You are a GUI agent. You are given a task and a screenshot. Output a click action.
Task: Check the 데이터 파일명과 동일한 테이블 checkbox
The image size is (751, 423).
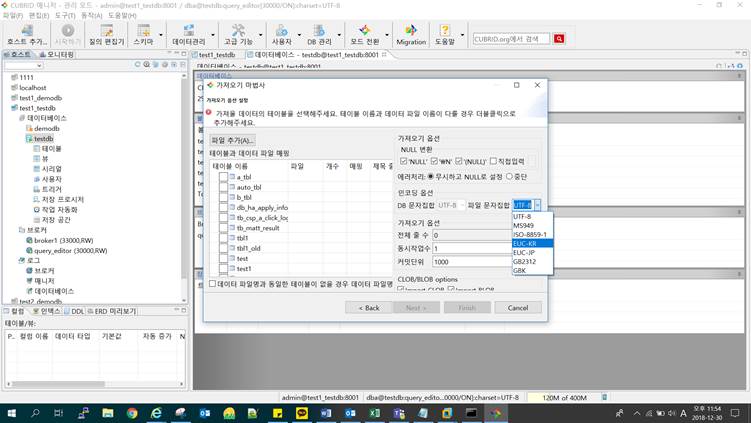pyautogui.click(x=213, y=284)
